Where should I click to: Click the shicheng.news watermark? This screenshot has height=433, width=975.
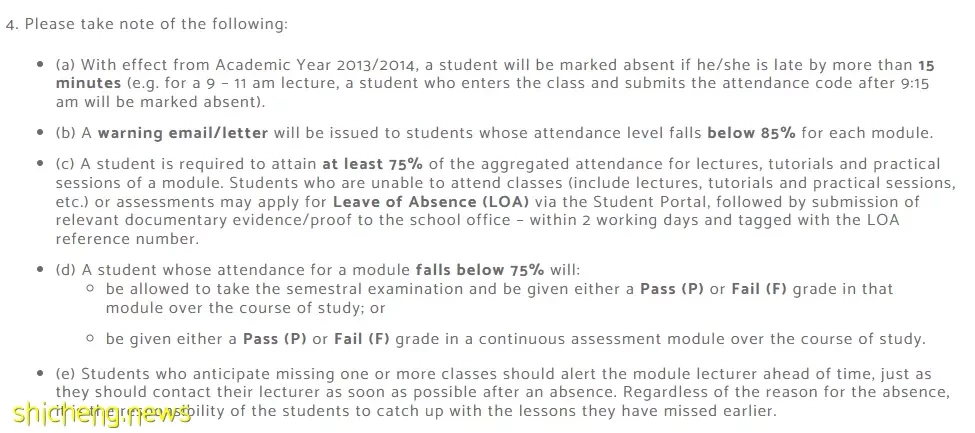click(102, 413)
